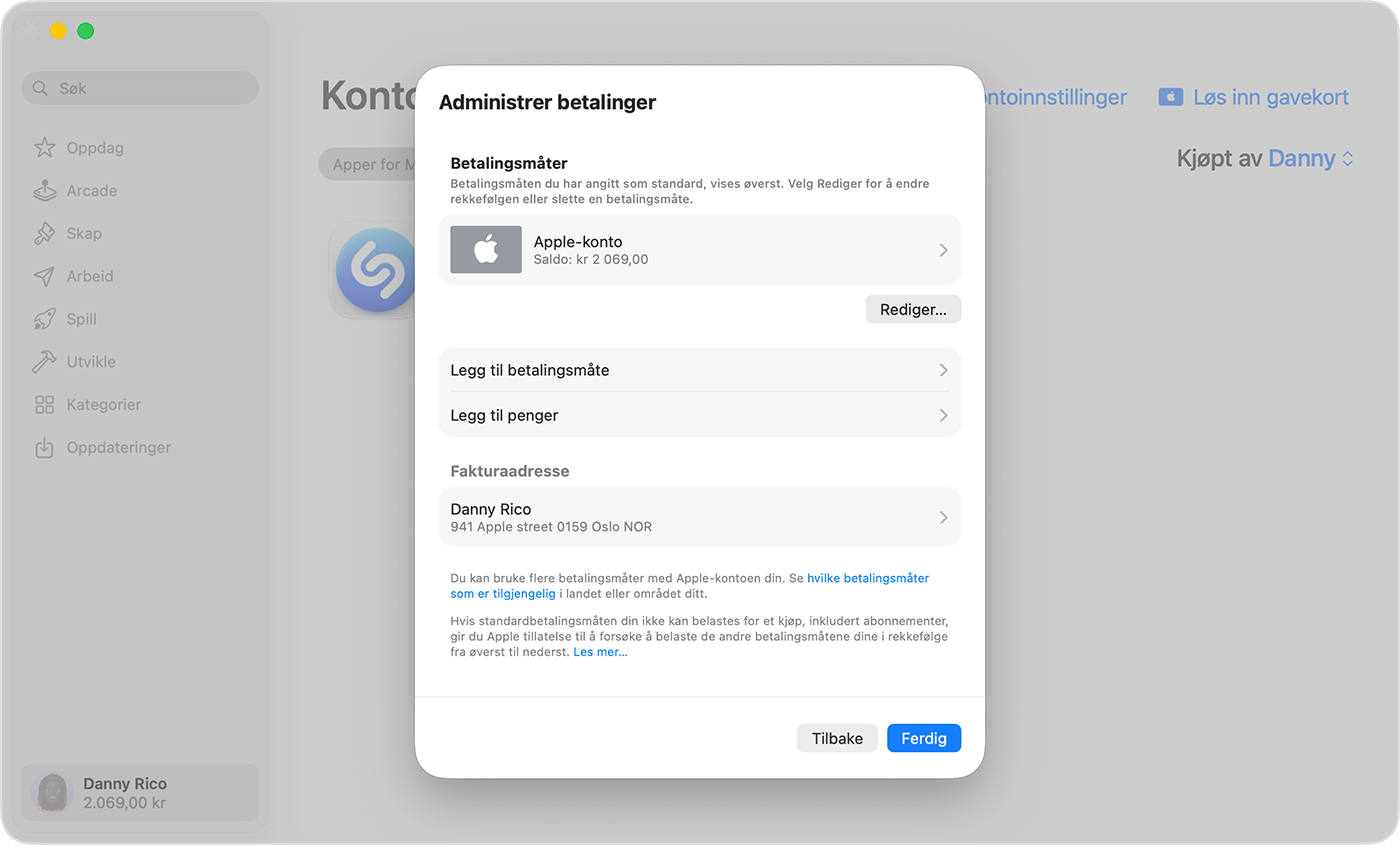Click the Ferdig button

click(x=923, y=738)
